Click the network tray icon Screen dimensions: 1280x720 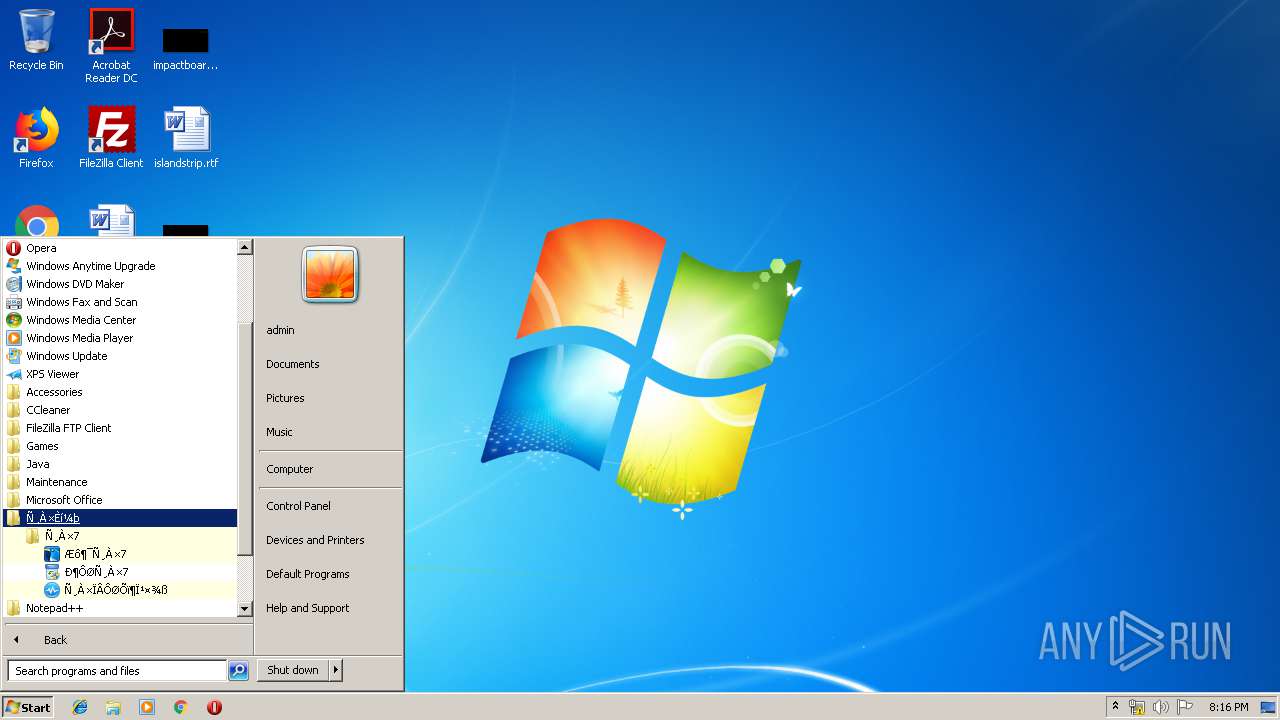1137,707
